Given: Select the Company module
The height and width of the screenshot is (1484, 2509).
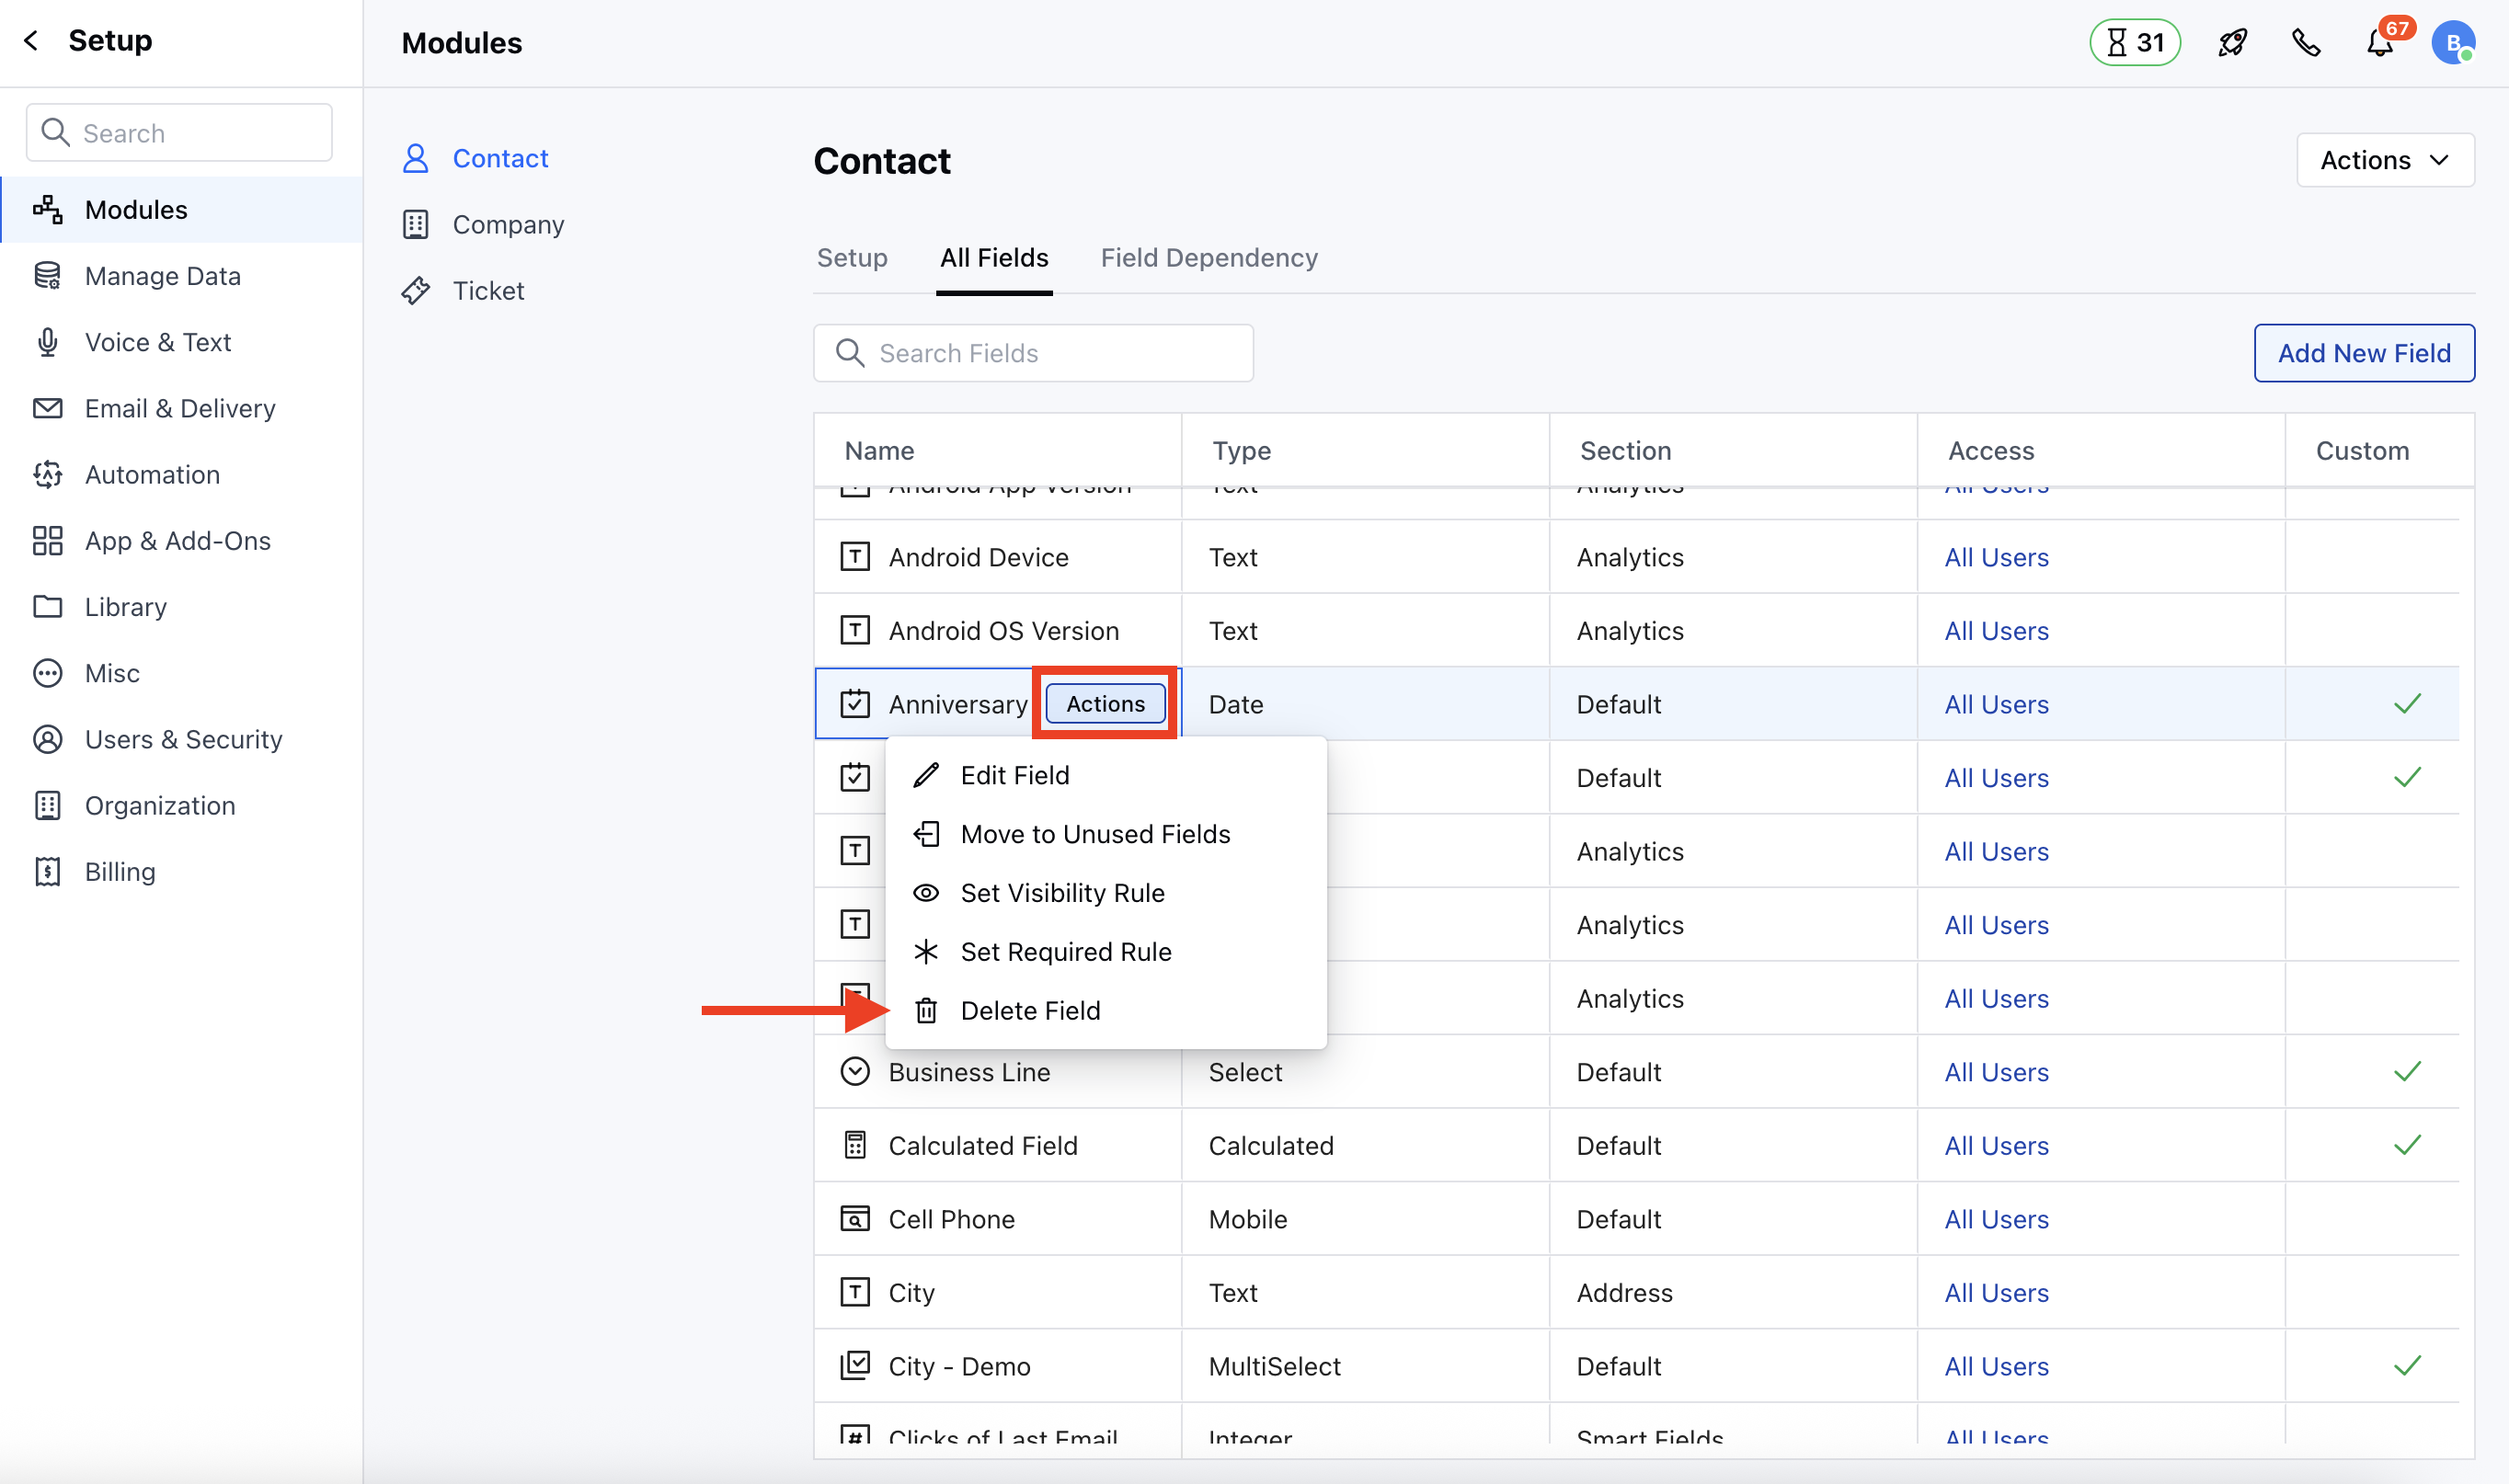Looking at the screenshot, I should click(508, 225).
